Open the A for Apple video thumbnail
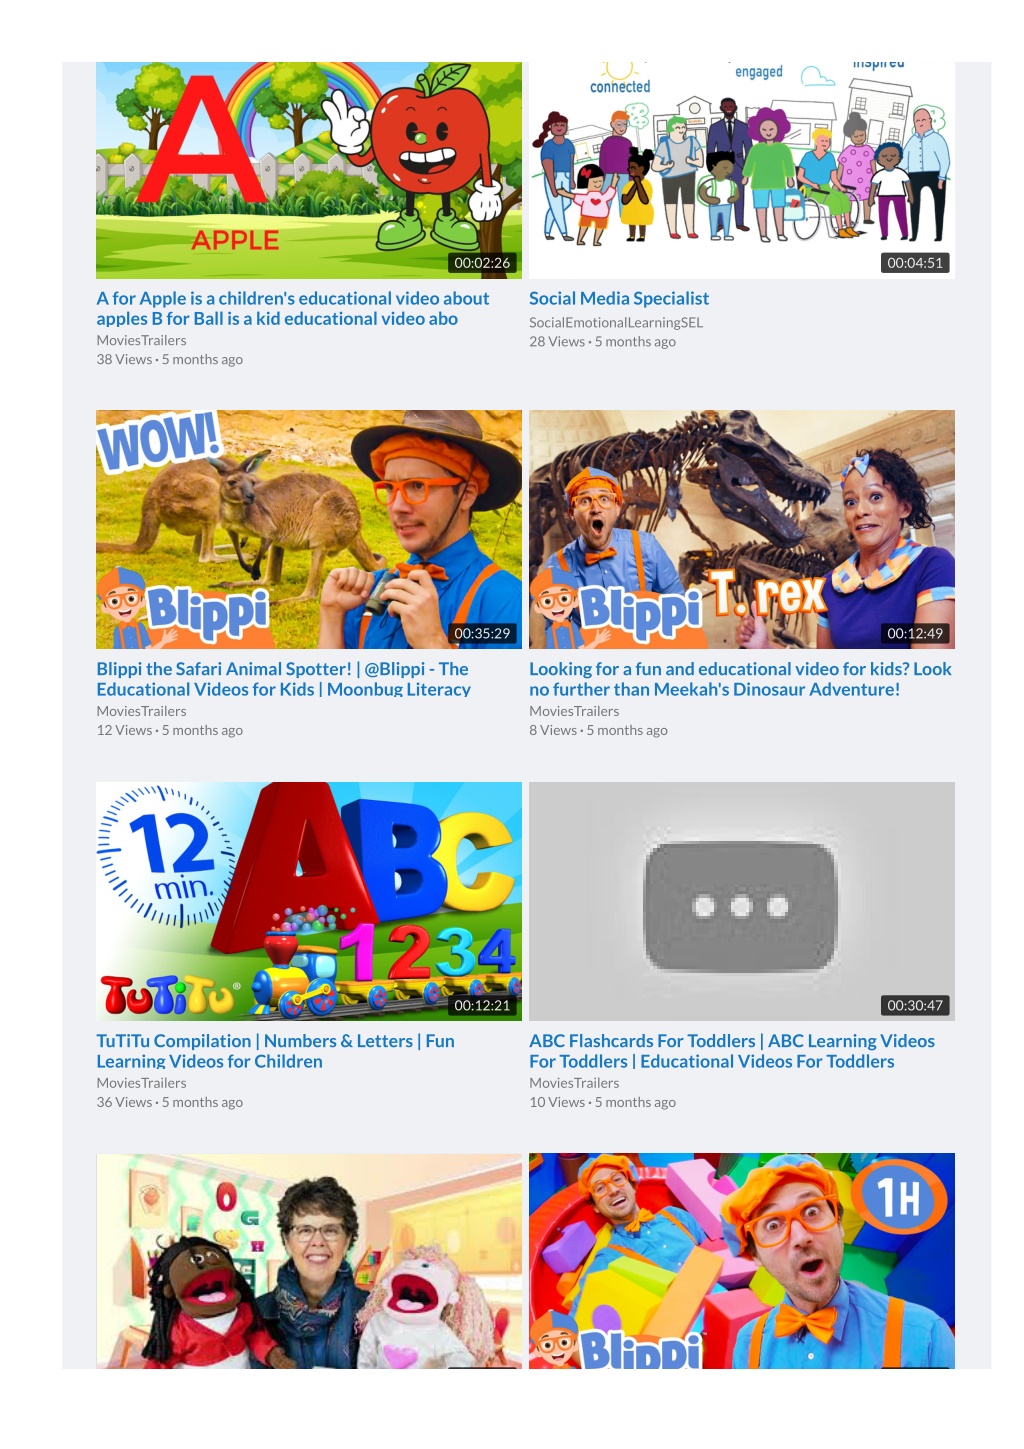The width and height of the screenshot is (1024, 1449). tap(309, 170)
